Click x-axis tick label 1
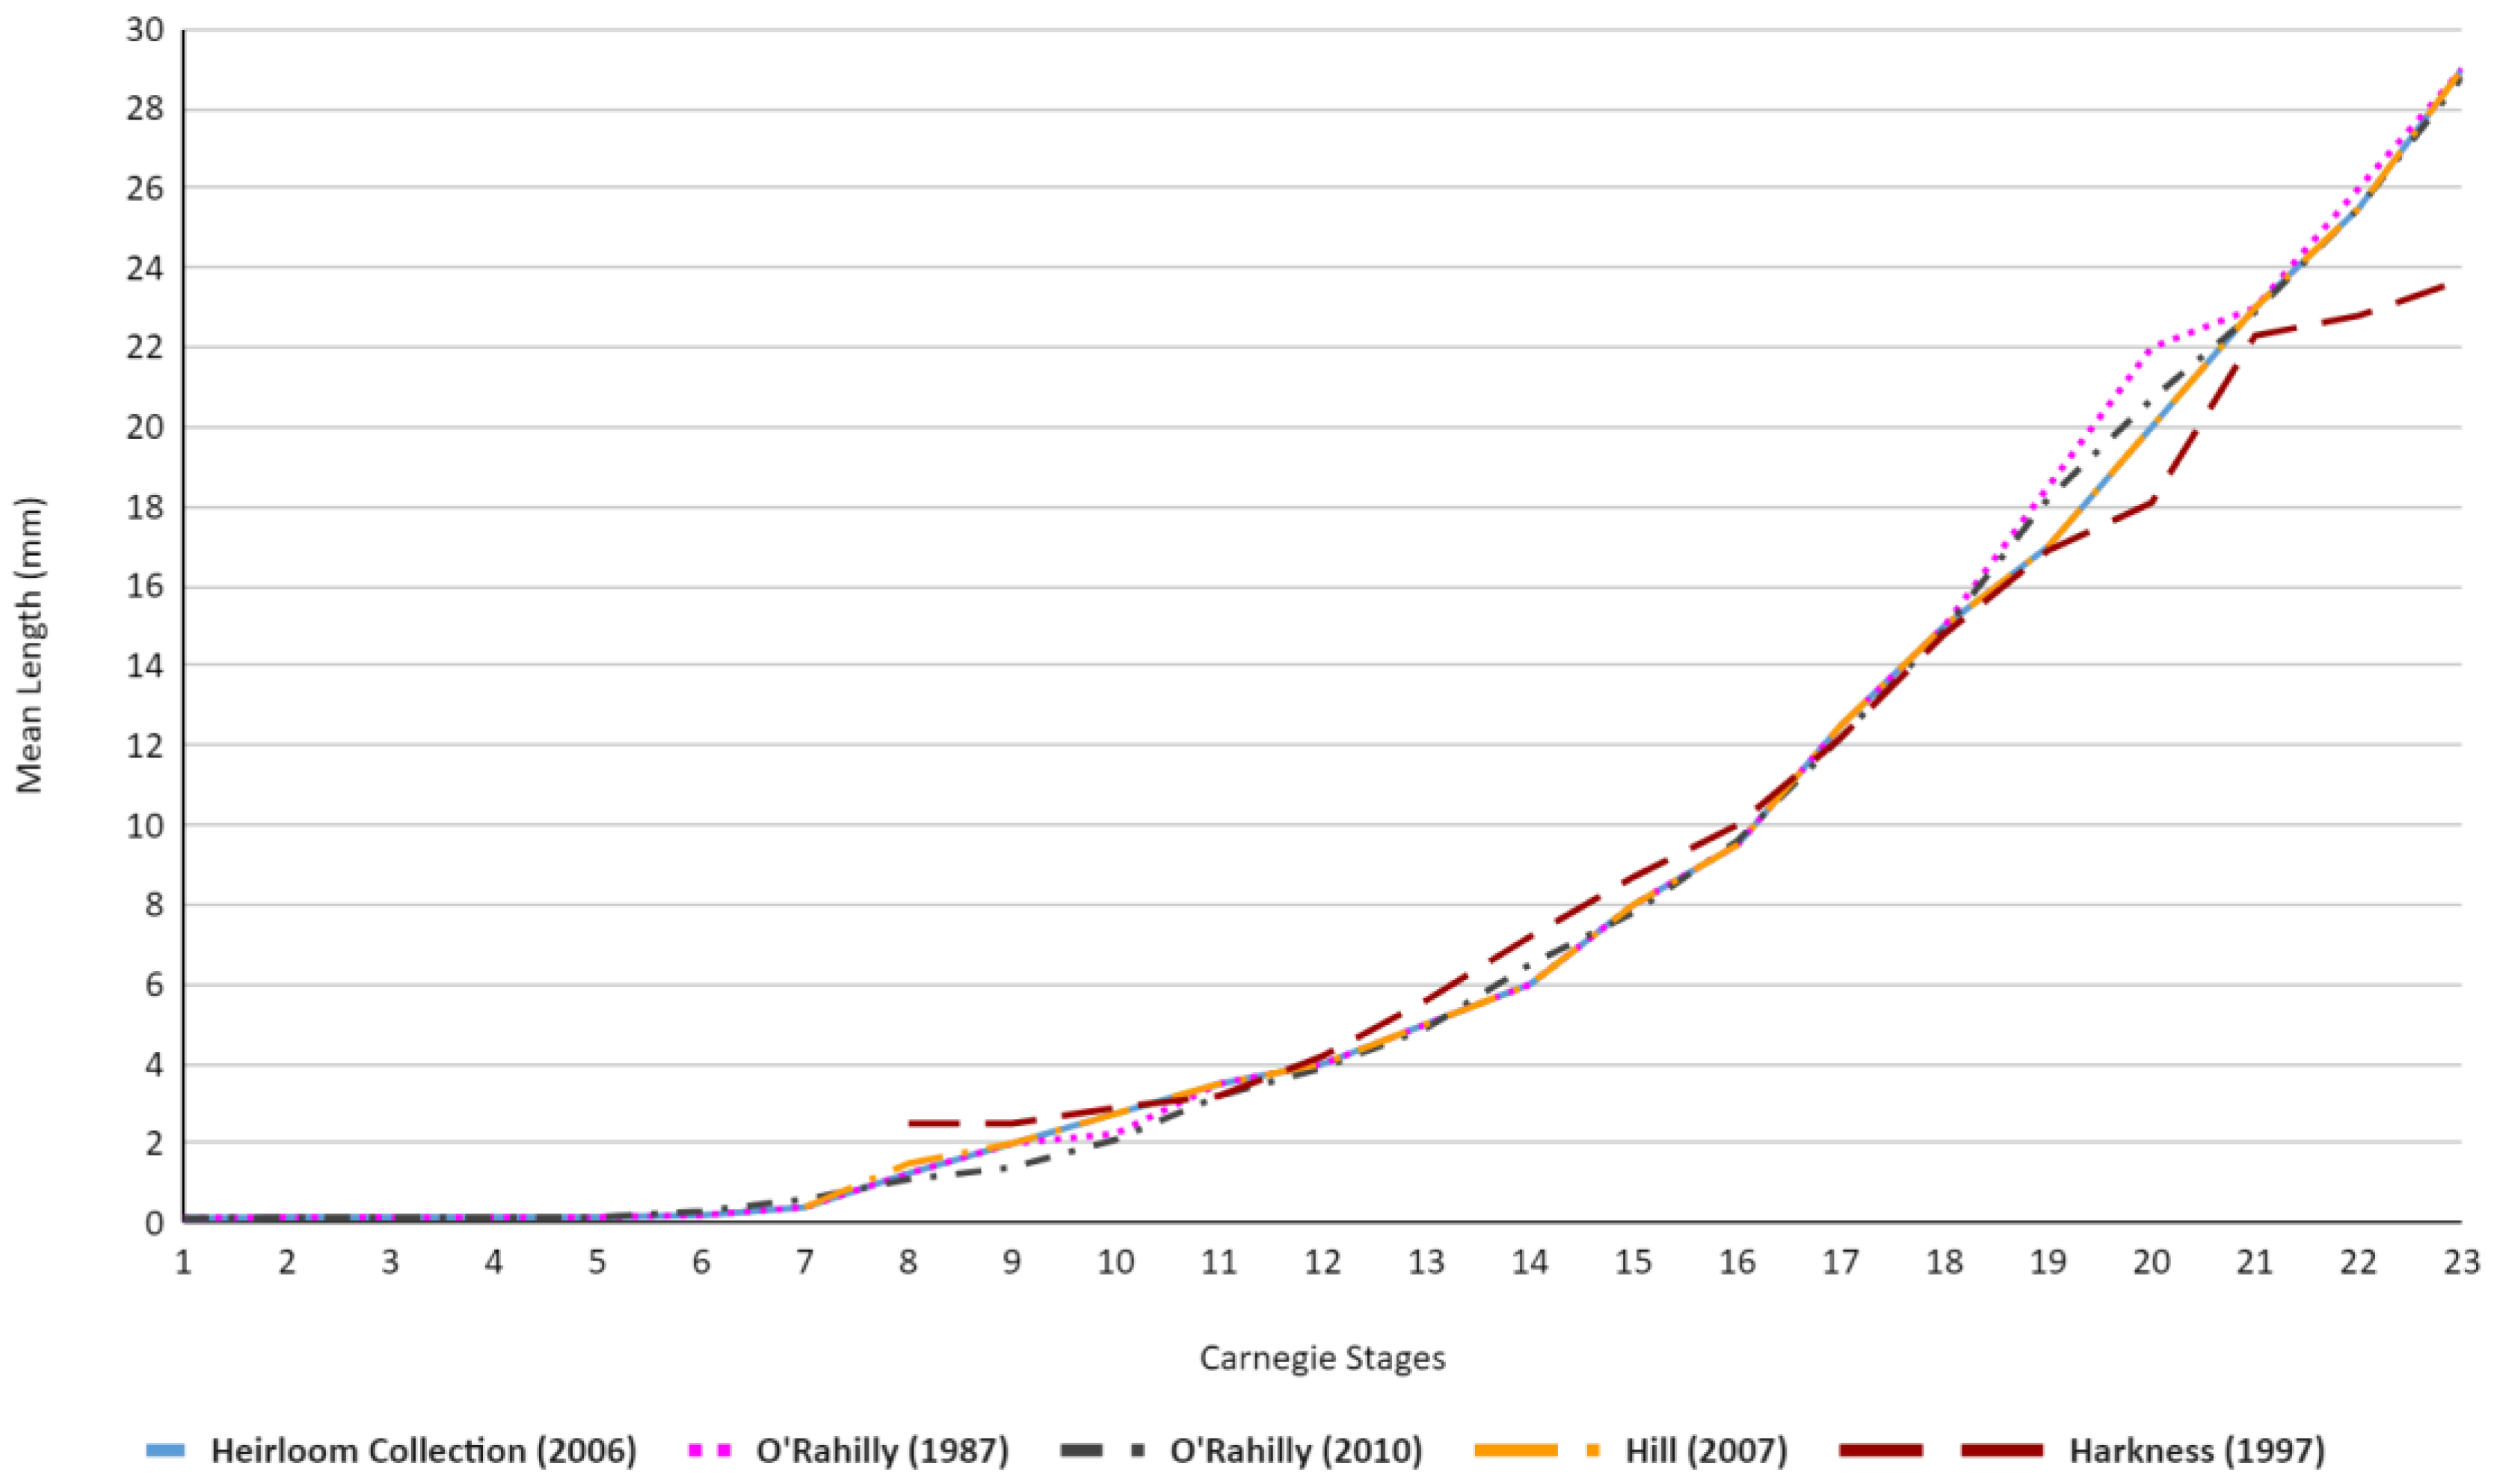The width and height of the screenshot is (2494, 1484). (184, 1263)
